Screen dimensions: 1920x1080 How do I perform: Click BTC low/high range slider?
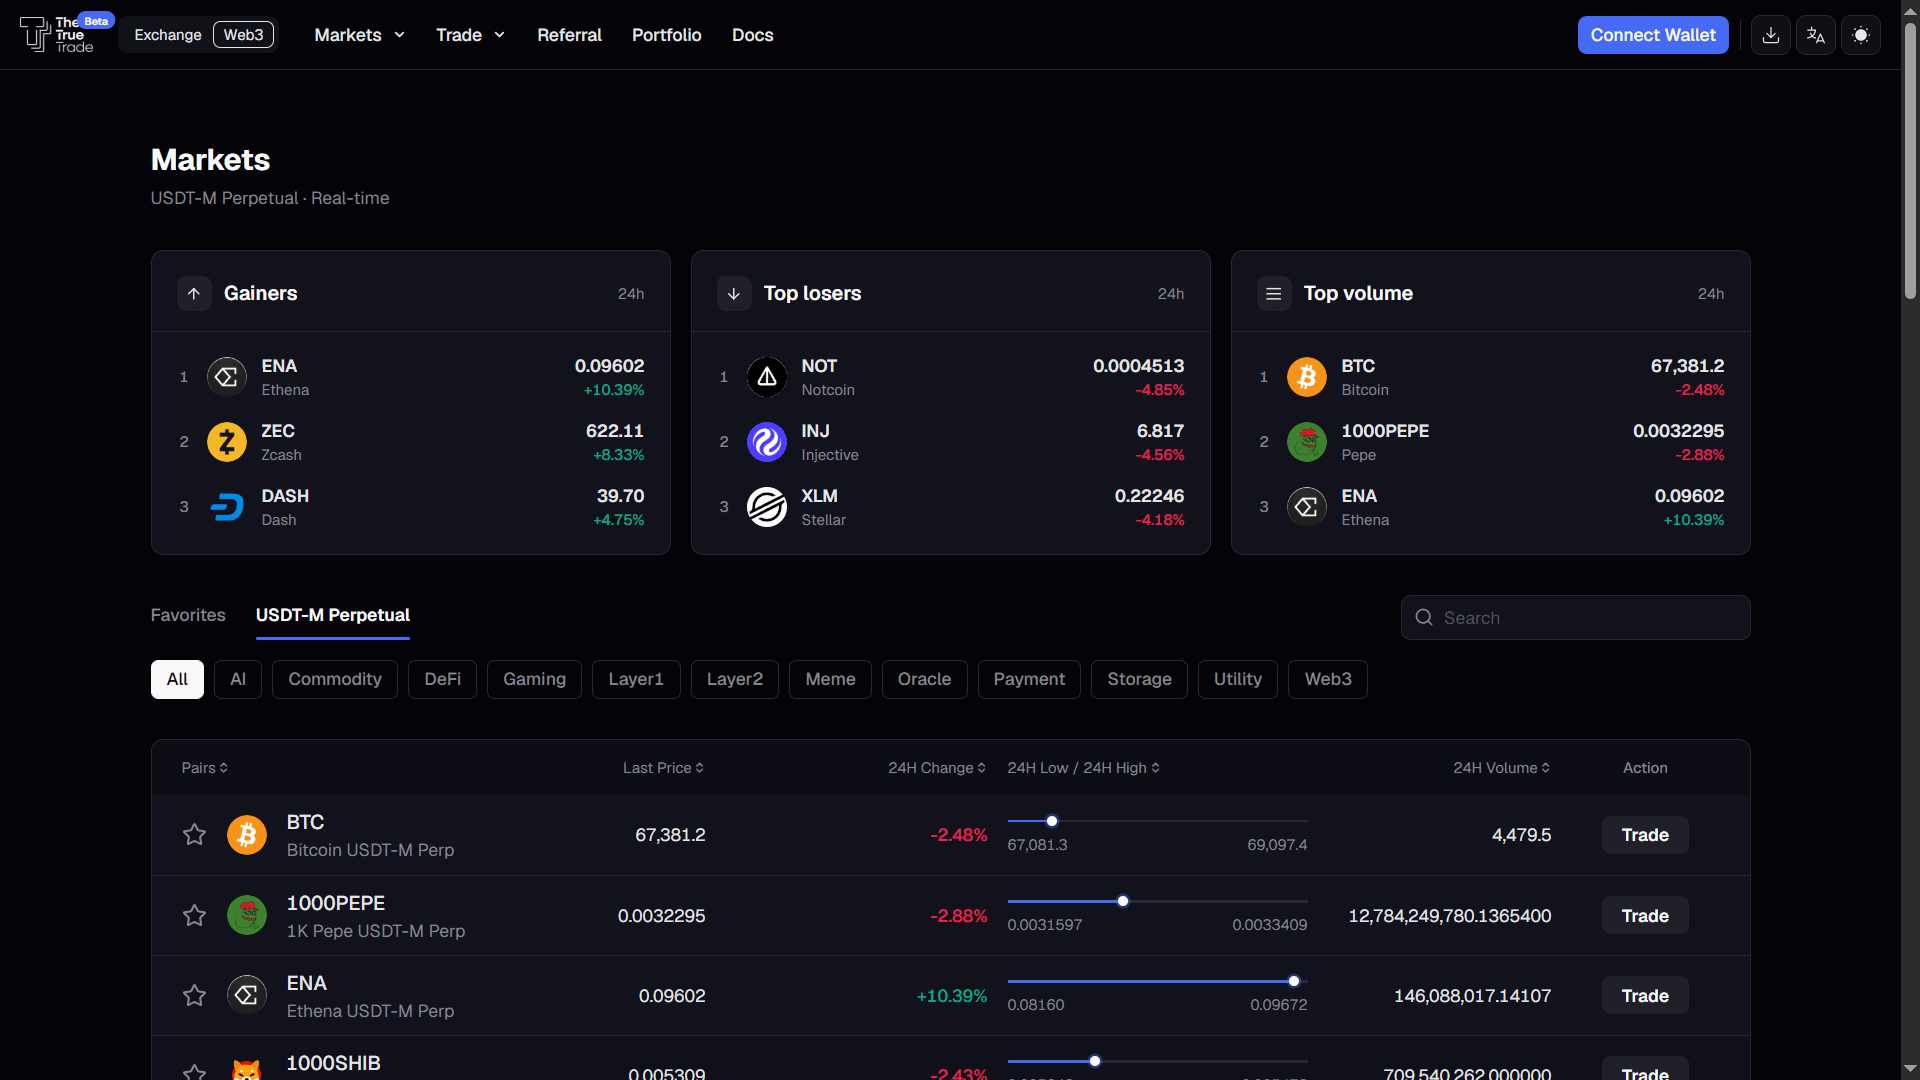click(x=1157, y=821)
